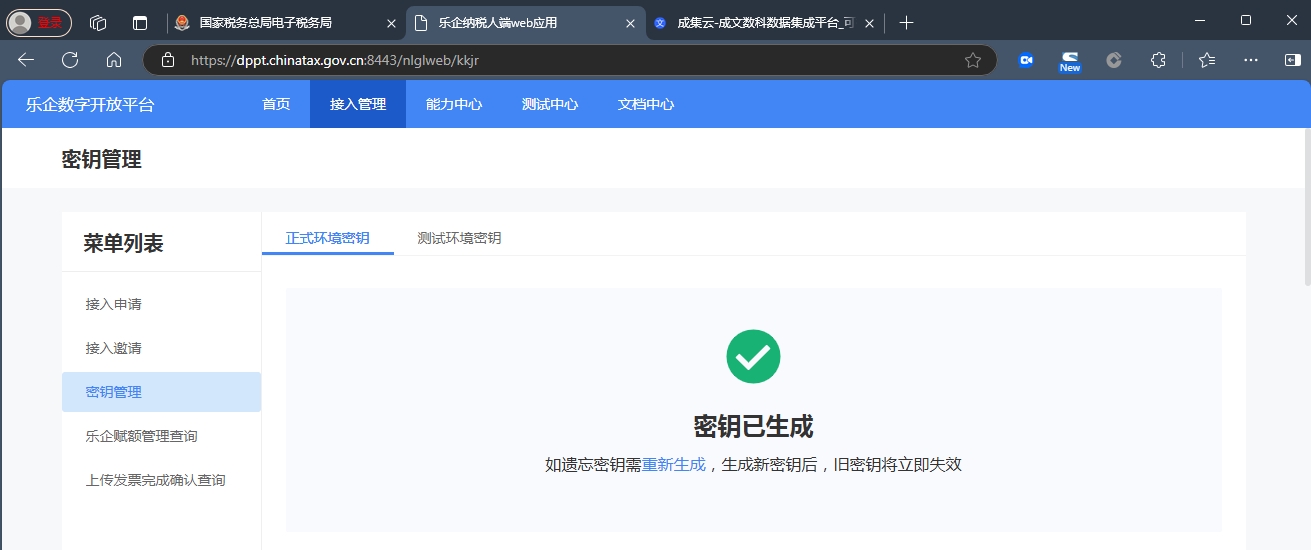Click the 重新生成 link

(x=673, y=464)
